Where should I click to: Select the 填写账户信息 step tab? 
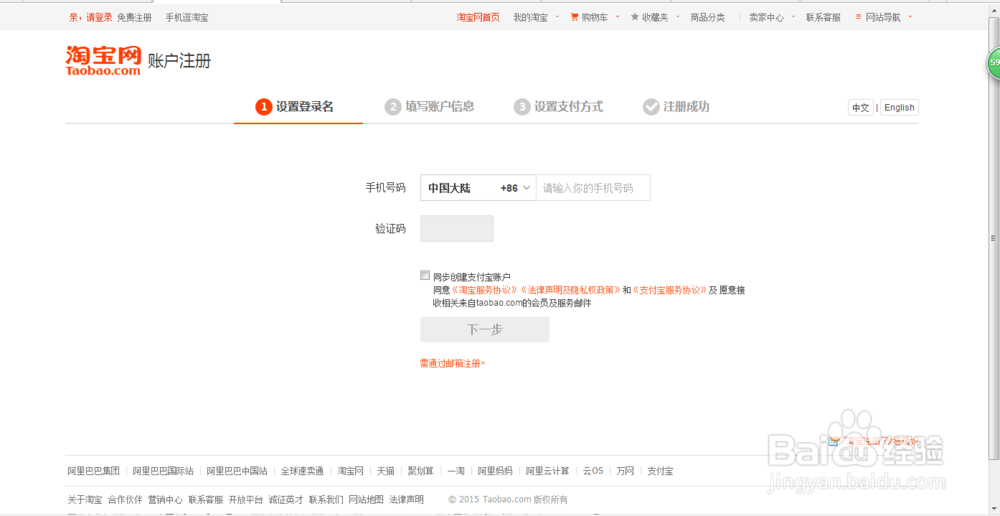[430, 107]
